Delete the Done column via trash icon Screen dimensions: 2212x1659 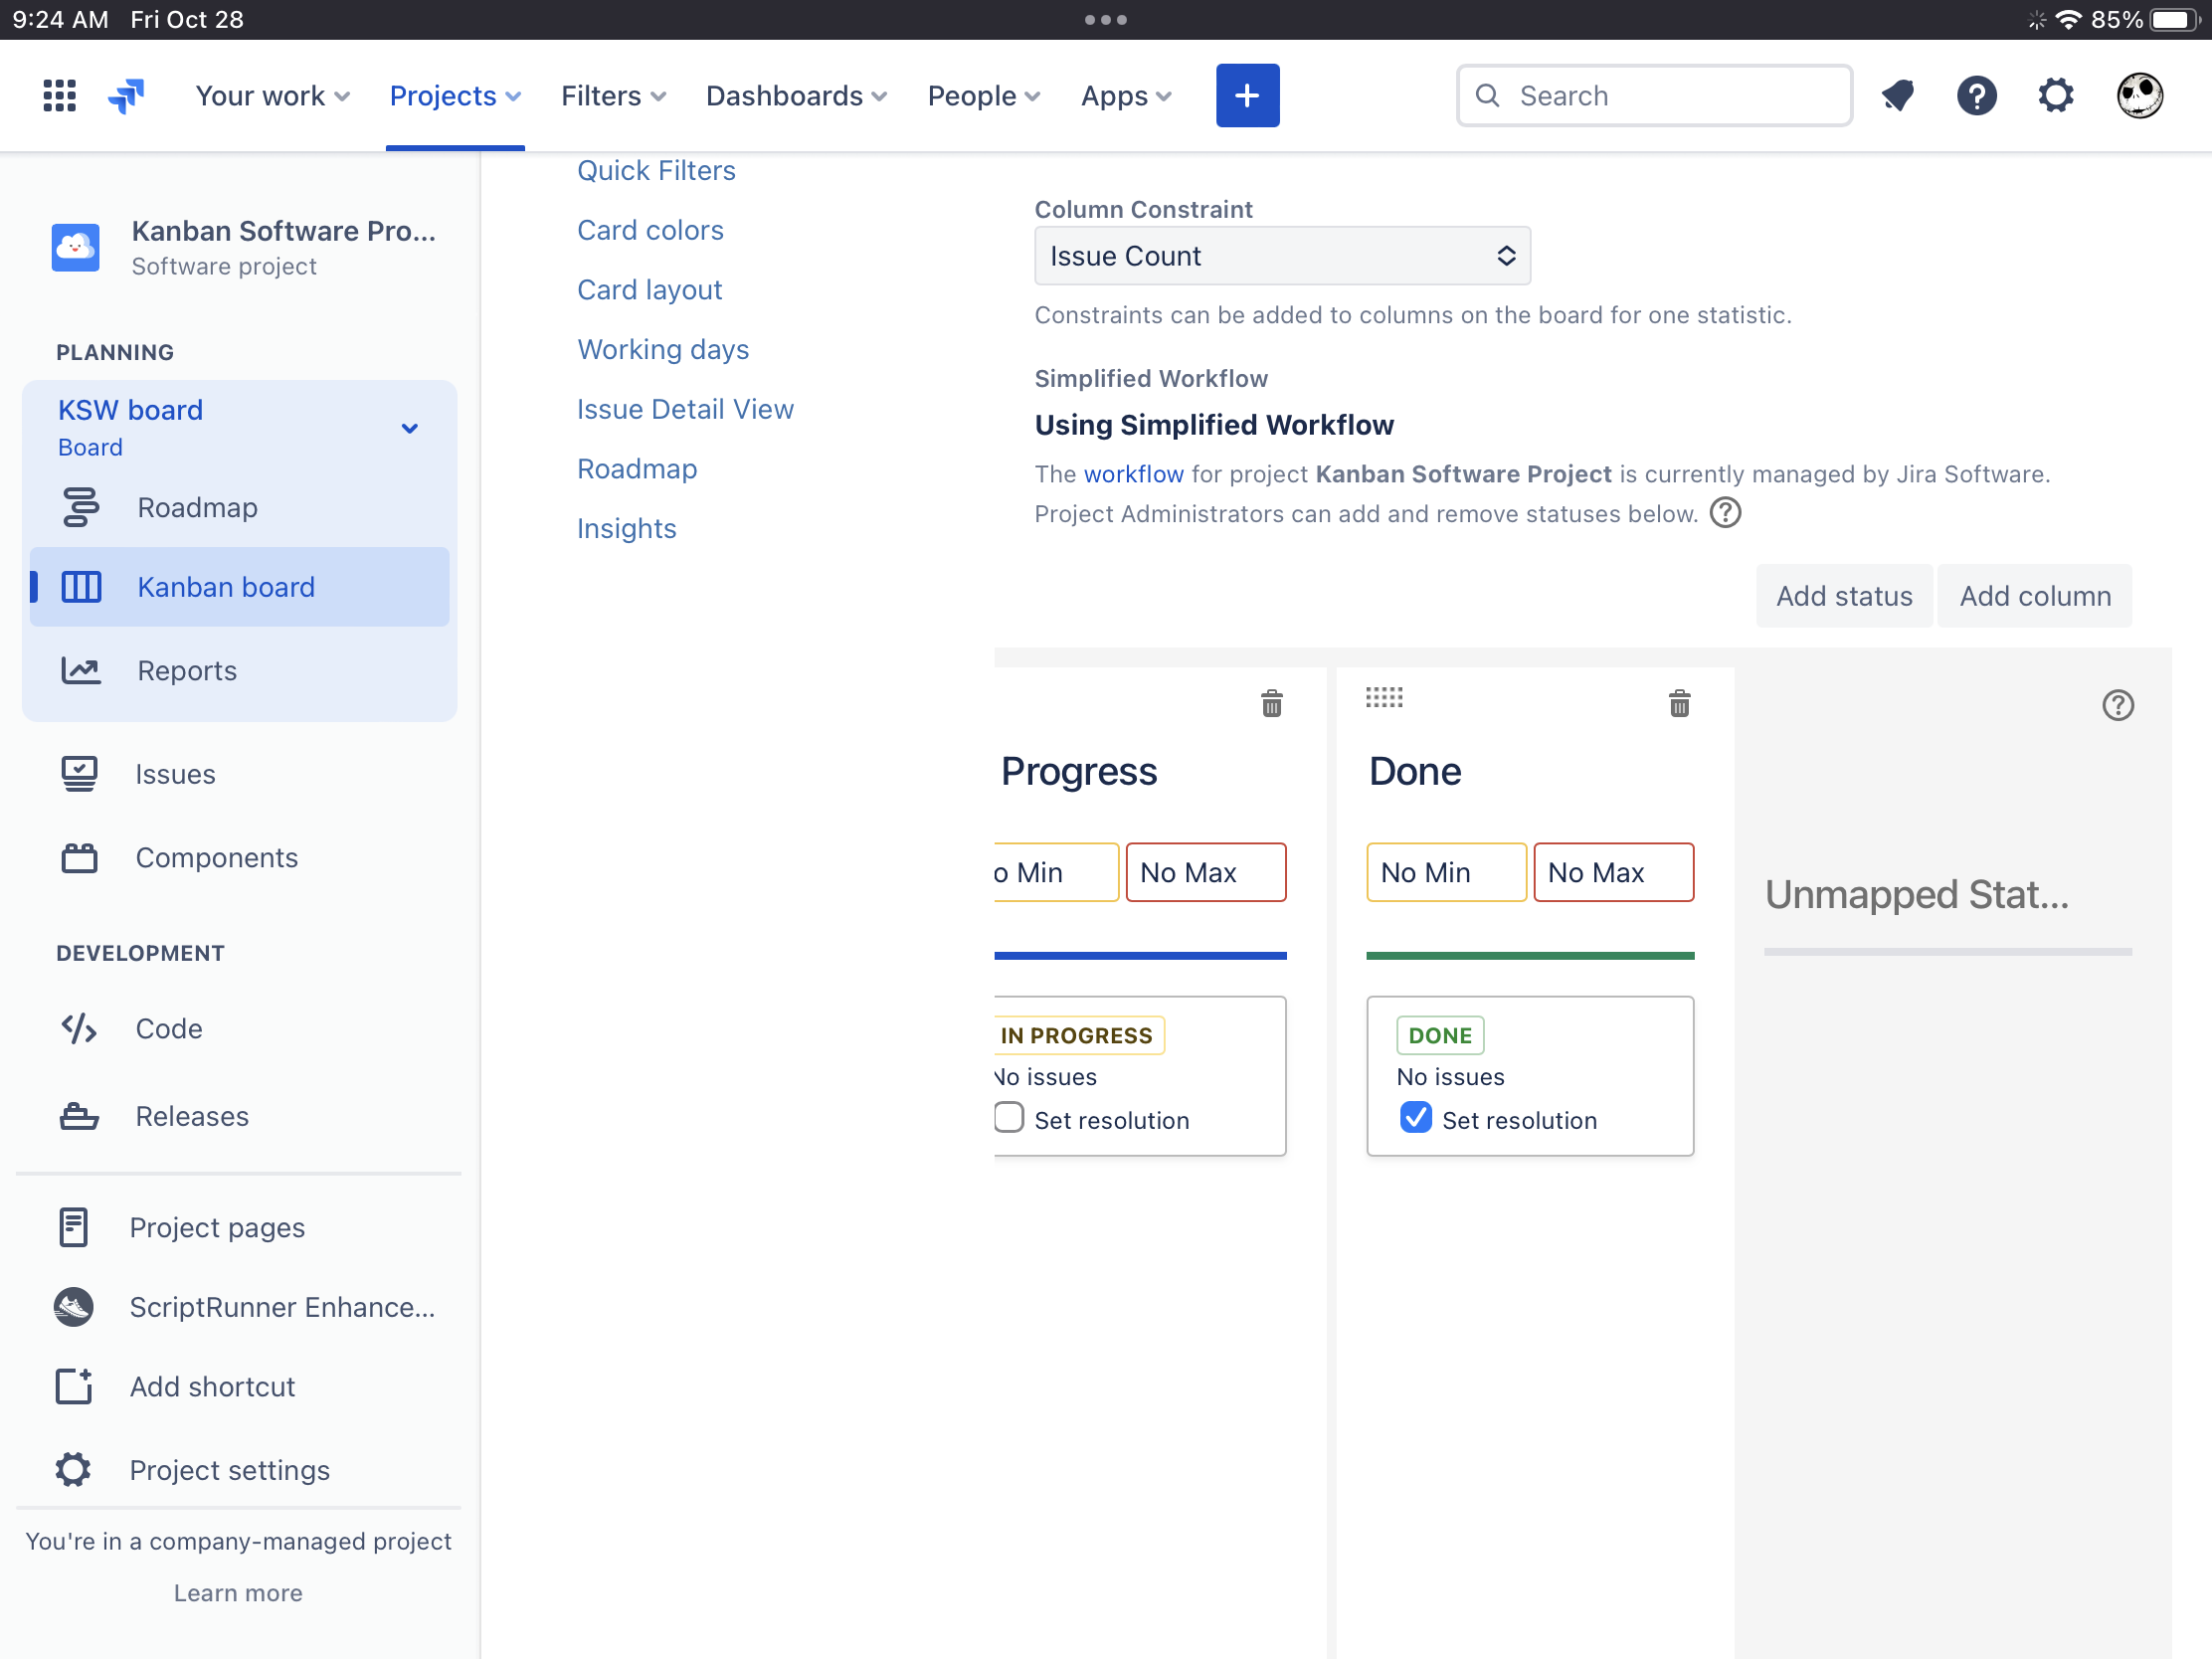point(1678,703)
